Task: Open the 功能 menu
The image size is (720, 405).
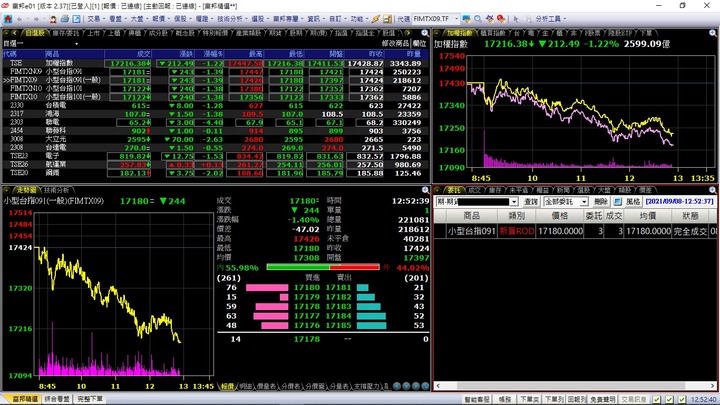Action: pos(359,19)
